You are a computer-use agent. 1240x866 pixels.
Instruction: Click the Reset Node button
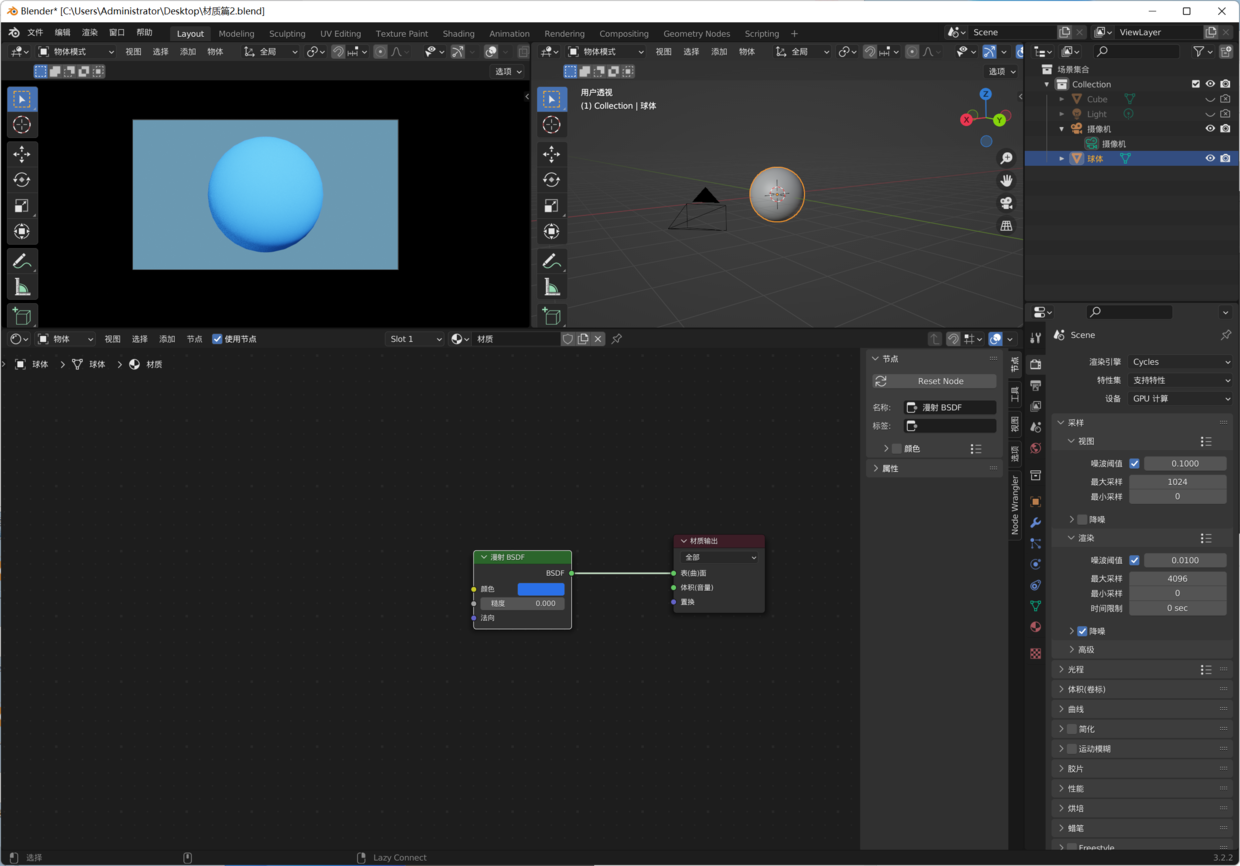point(934,381)
